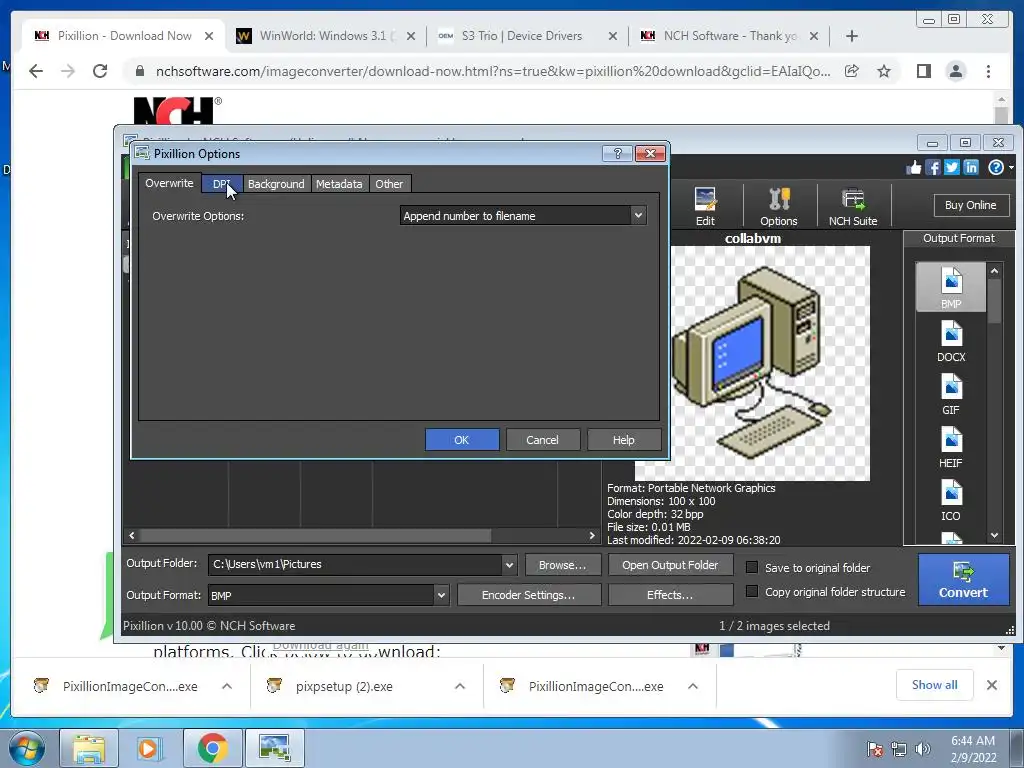
Task: Cancel the Pixillion Options dialog
Action: pyautogui.click(x=542, y=440)
